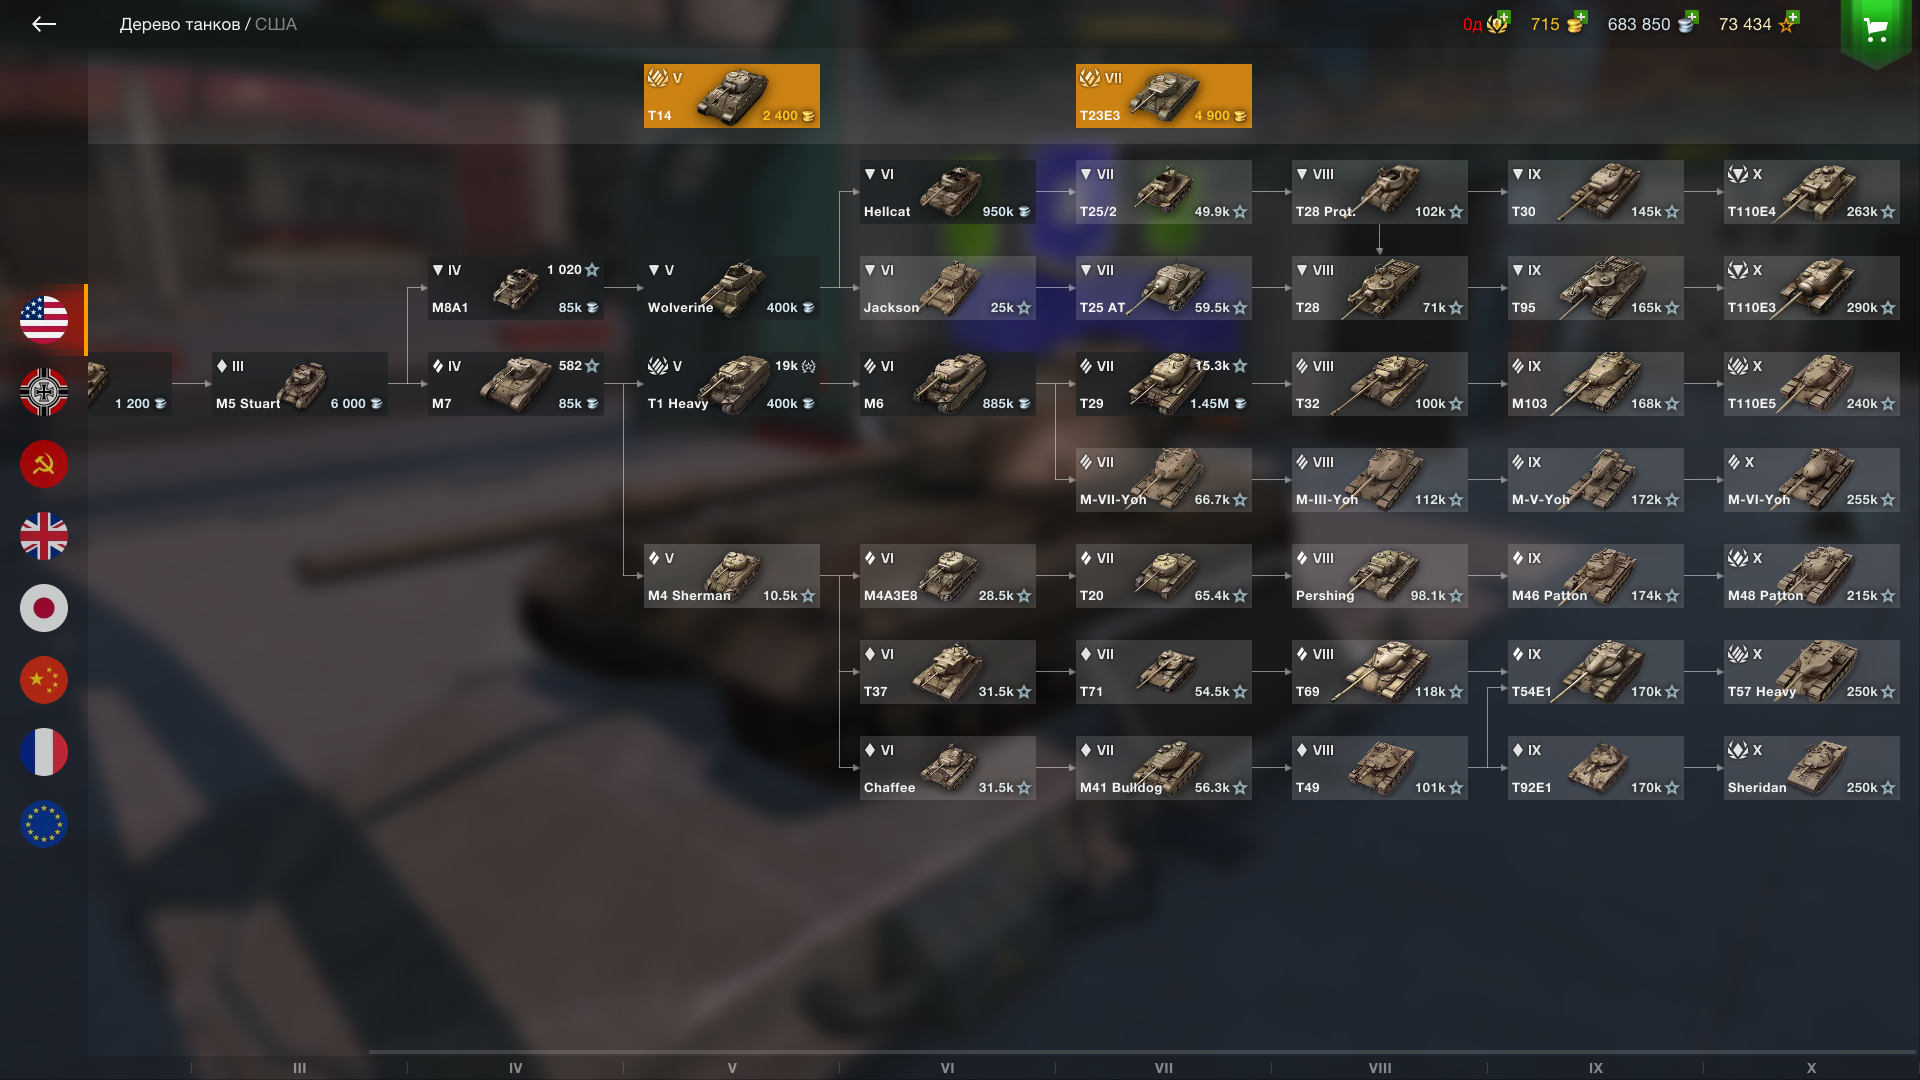This screenshot has width=1920, height=1080.
Task: Select the USA flag nation icon
Action: click(x=44, y=320)
